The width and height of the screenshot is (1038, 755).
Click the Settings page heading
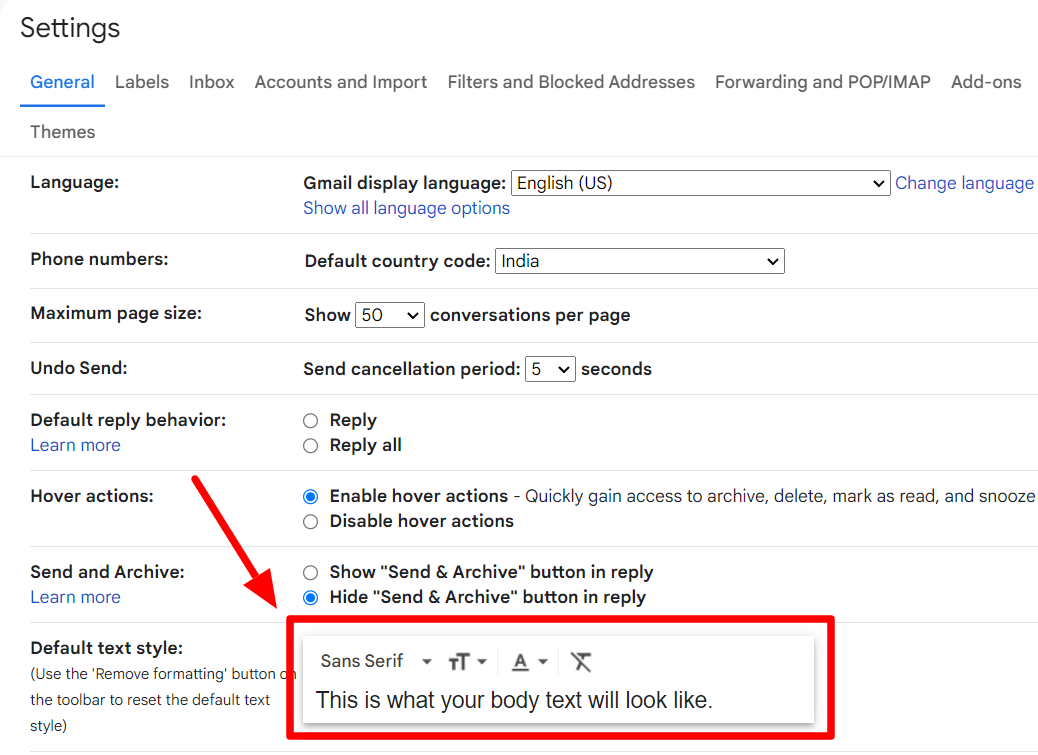tap(70, 28)
